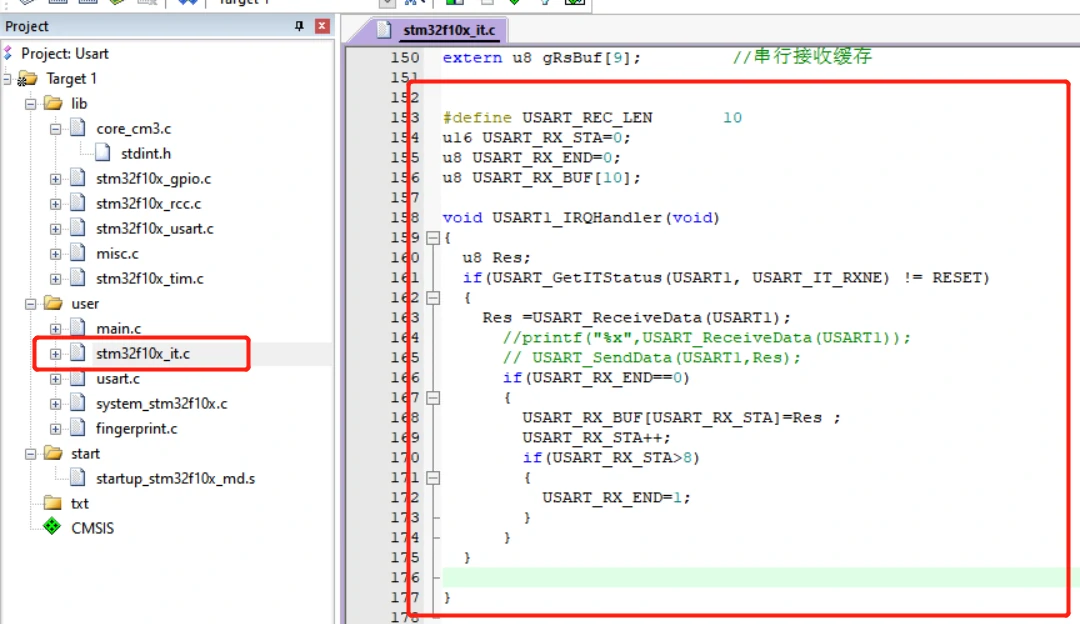Open usart.c in the tree
The image size is (1080, 624).
click(118, 378)
